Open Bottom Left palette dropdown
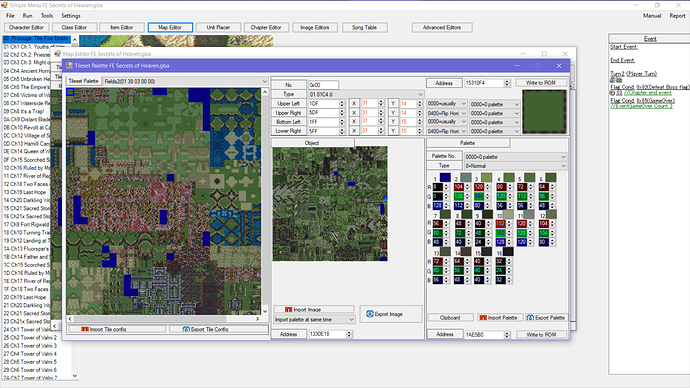690x388 pixels. (x=495, y=122)
